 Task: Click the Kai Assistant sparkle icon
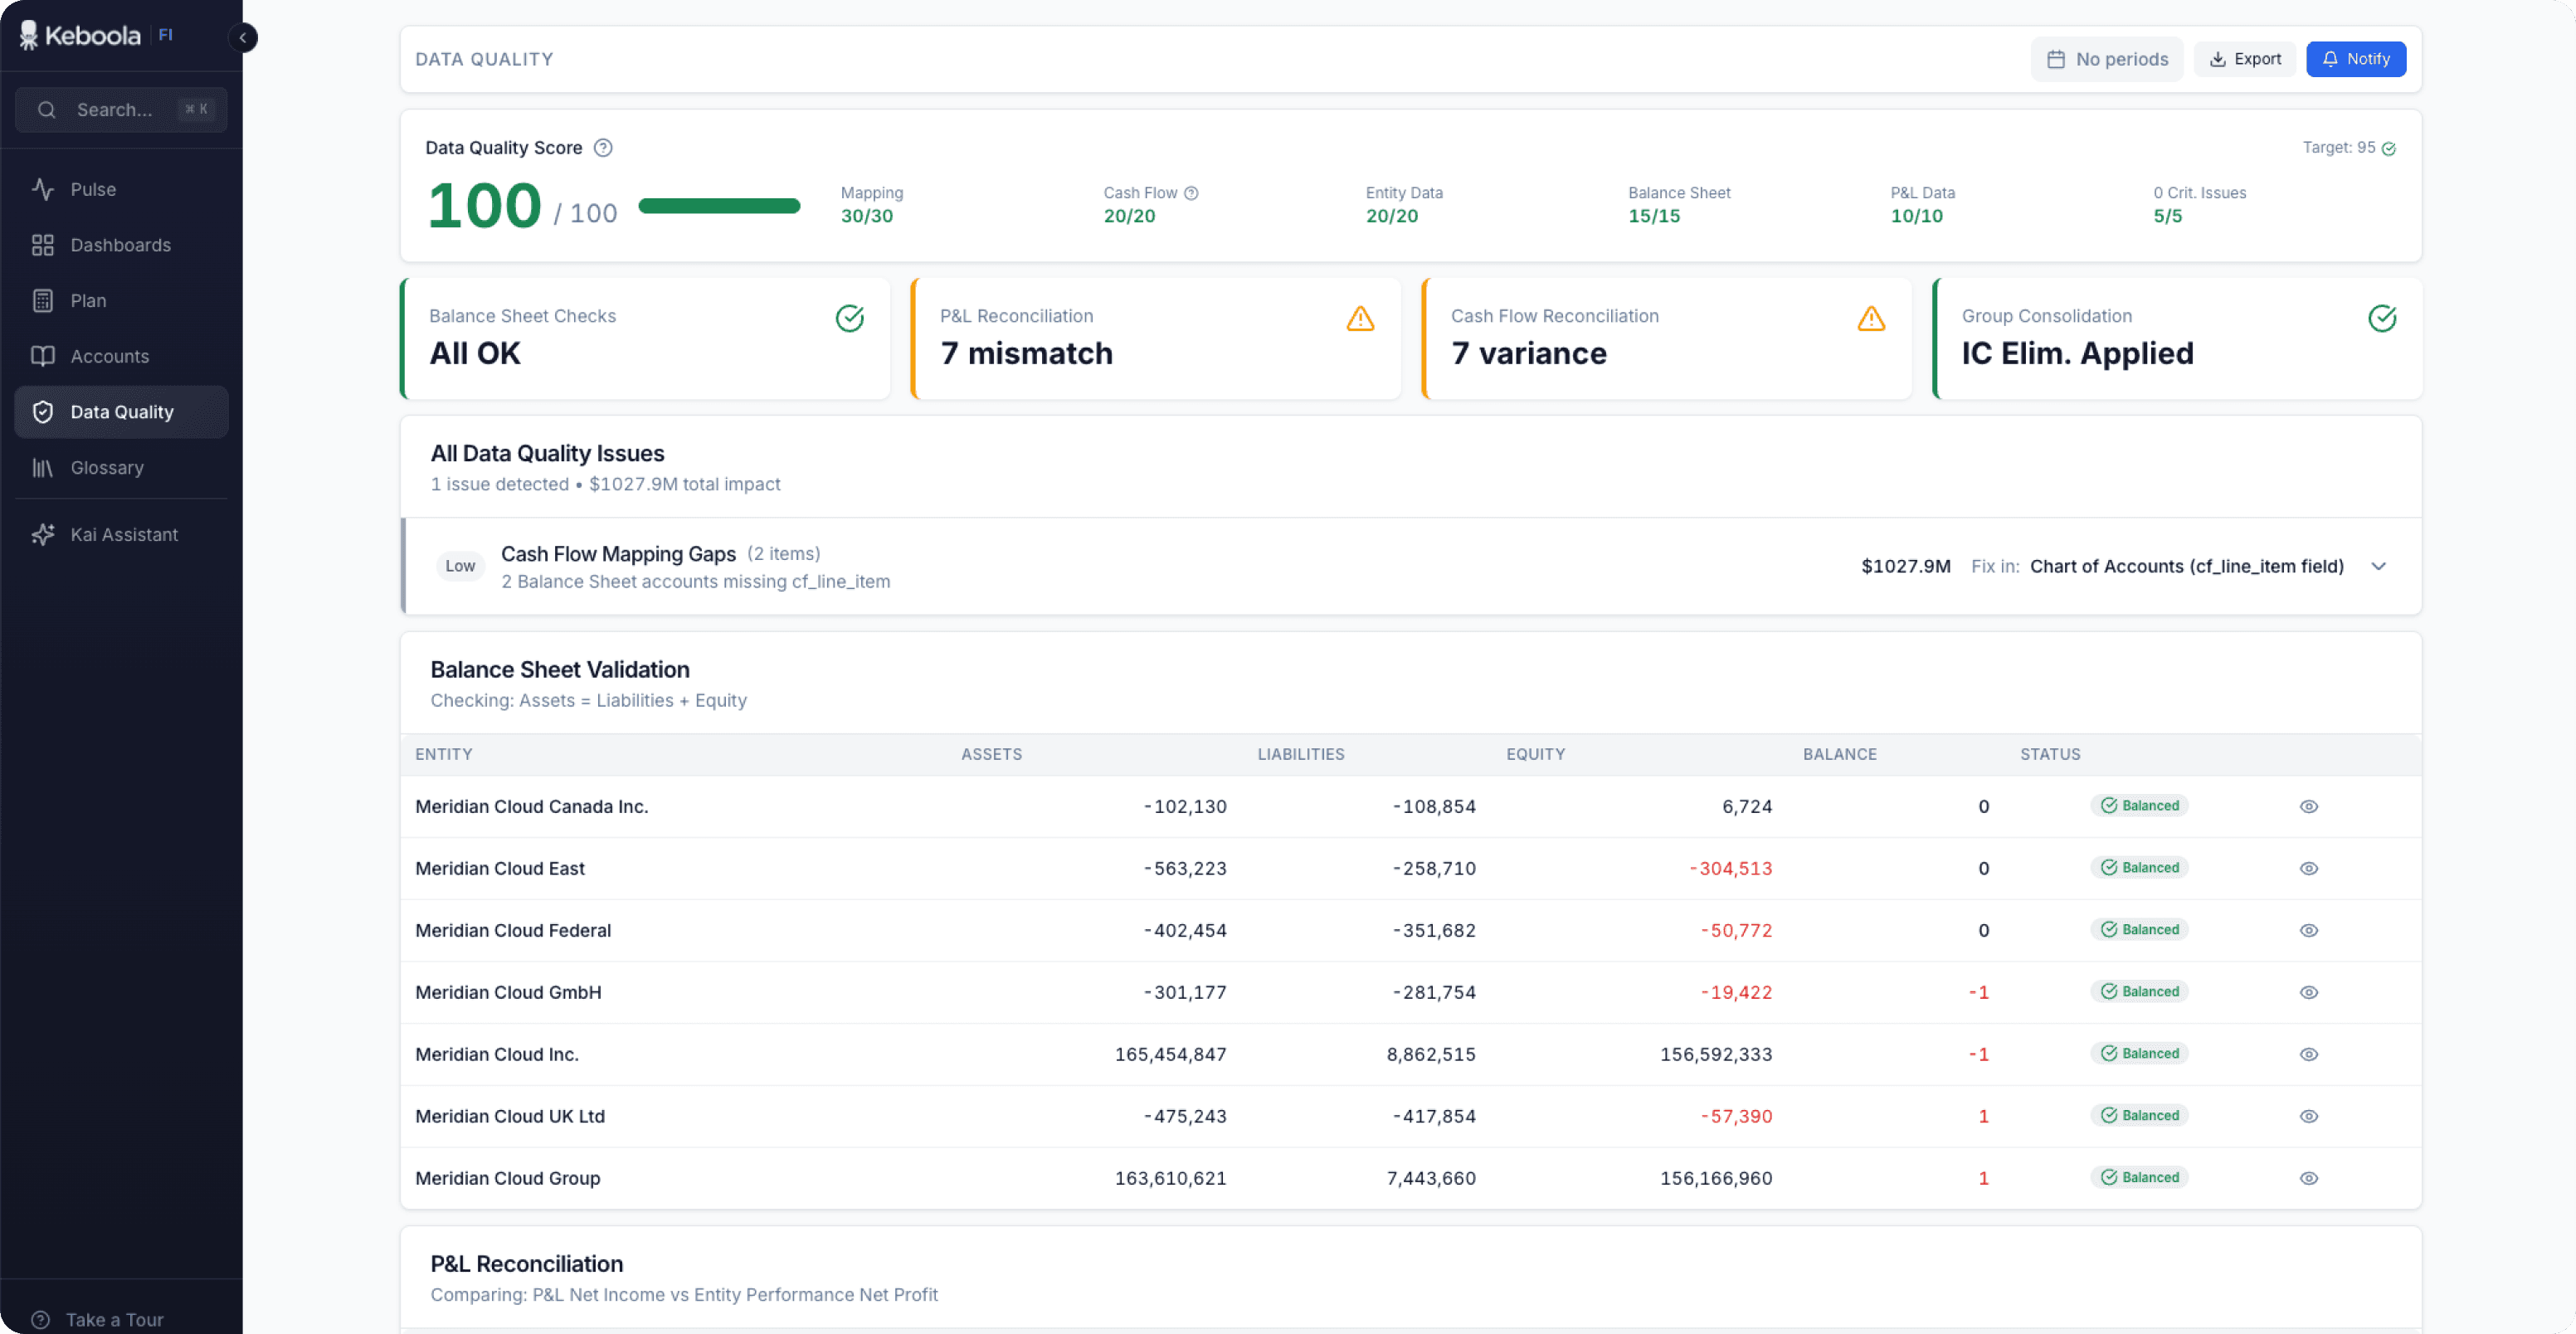click(x=43, y=535)
